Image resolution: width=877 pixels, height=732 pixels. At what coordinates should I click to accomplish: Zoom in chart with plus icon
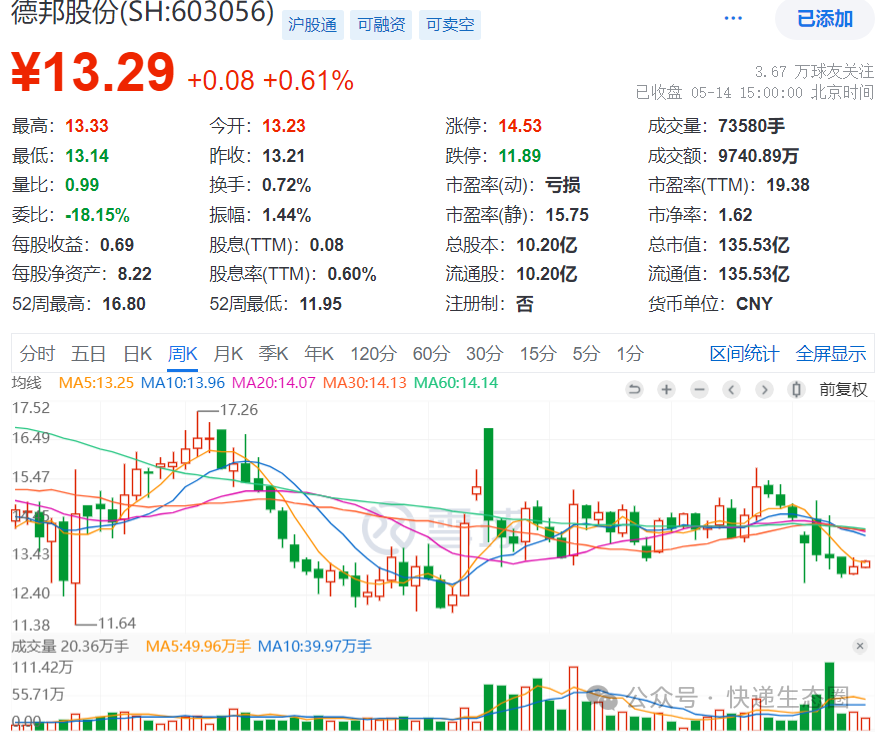point(666,389)
